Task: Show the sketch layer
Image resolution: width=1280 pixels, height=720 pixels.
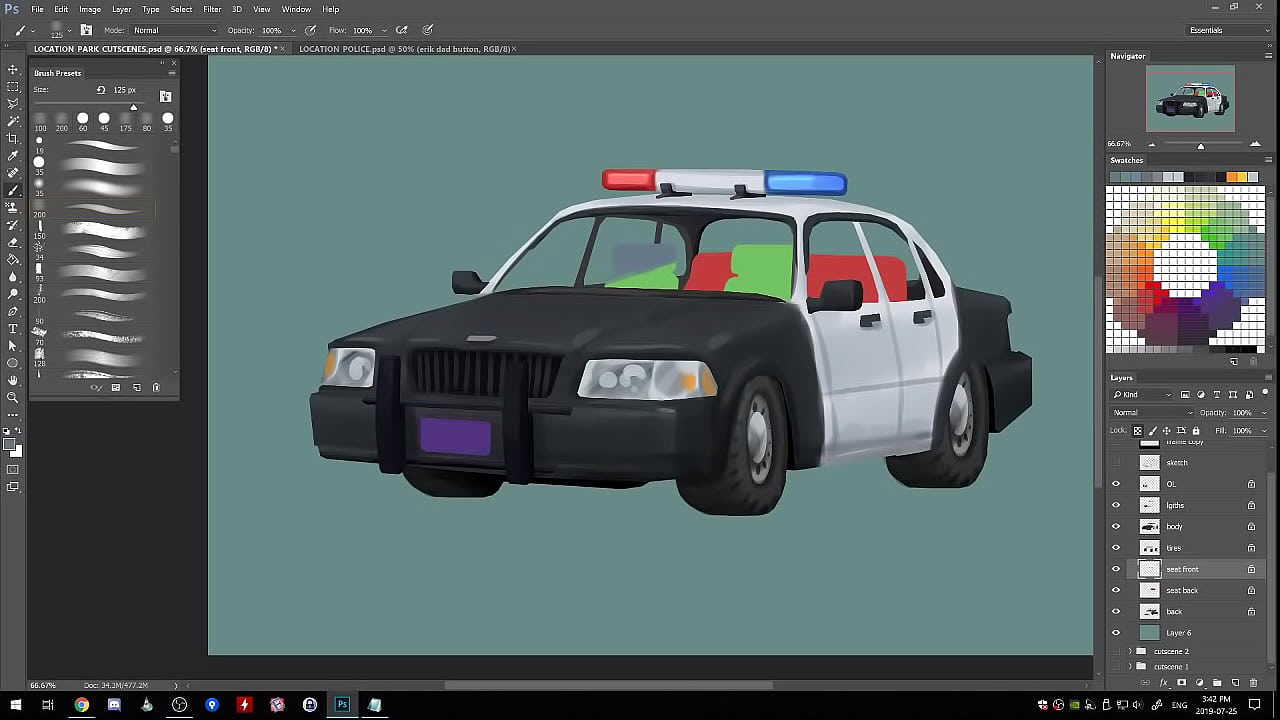Action: click(1116, 463)
